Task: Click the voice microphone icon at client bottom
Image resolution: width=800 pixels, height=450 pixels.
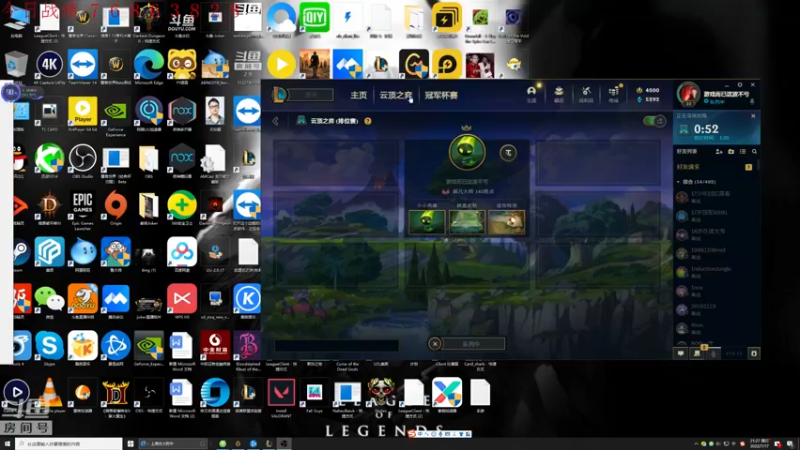Action: click(714, 353)
